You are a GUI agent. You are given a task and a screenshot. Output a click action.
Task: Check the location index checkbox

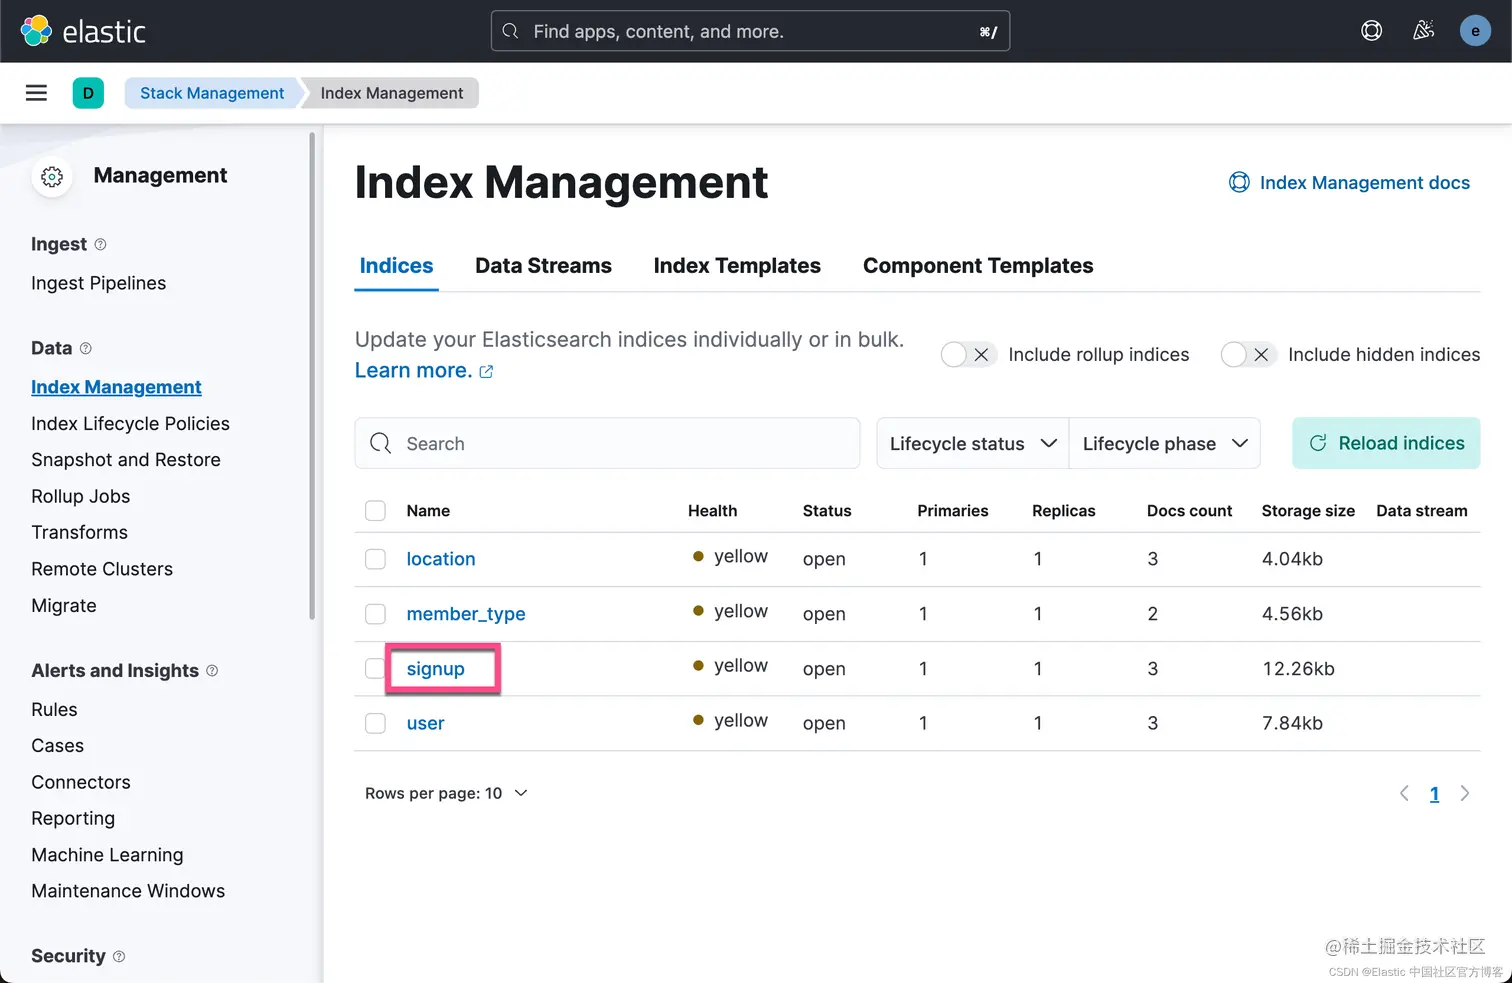[375, 559]
